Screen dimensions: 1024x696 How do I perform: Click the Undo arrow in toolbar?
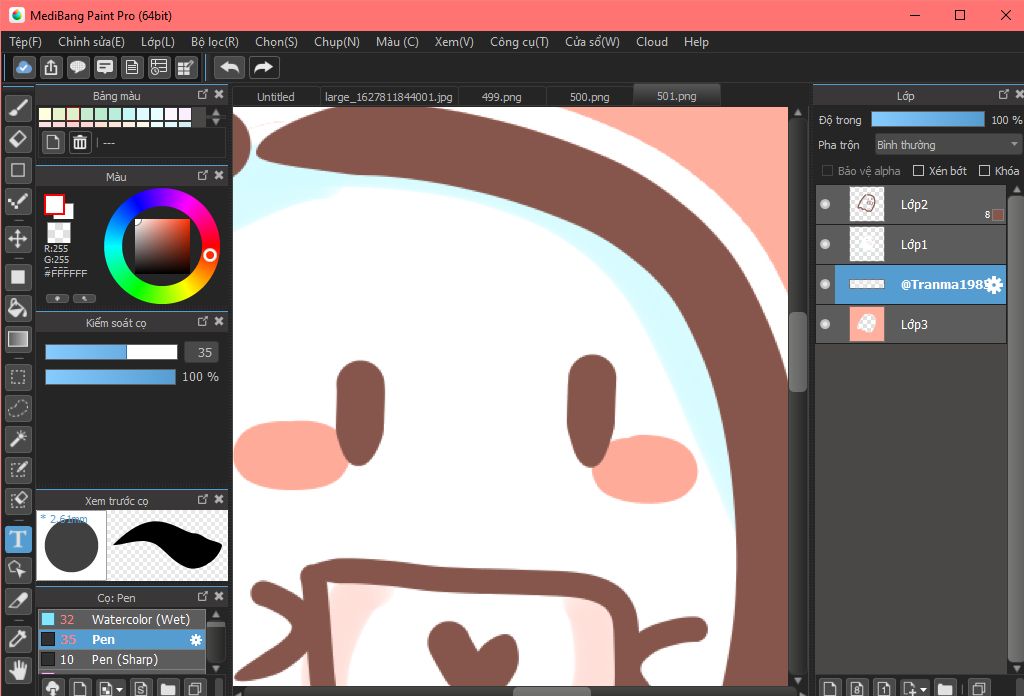pos(230,67)
